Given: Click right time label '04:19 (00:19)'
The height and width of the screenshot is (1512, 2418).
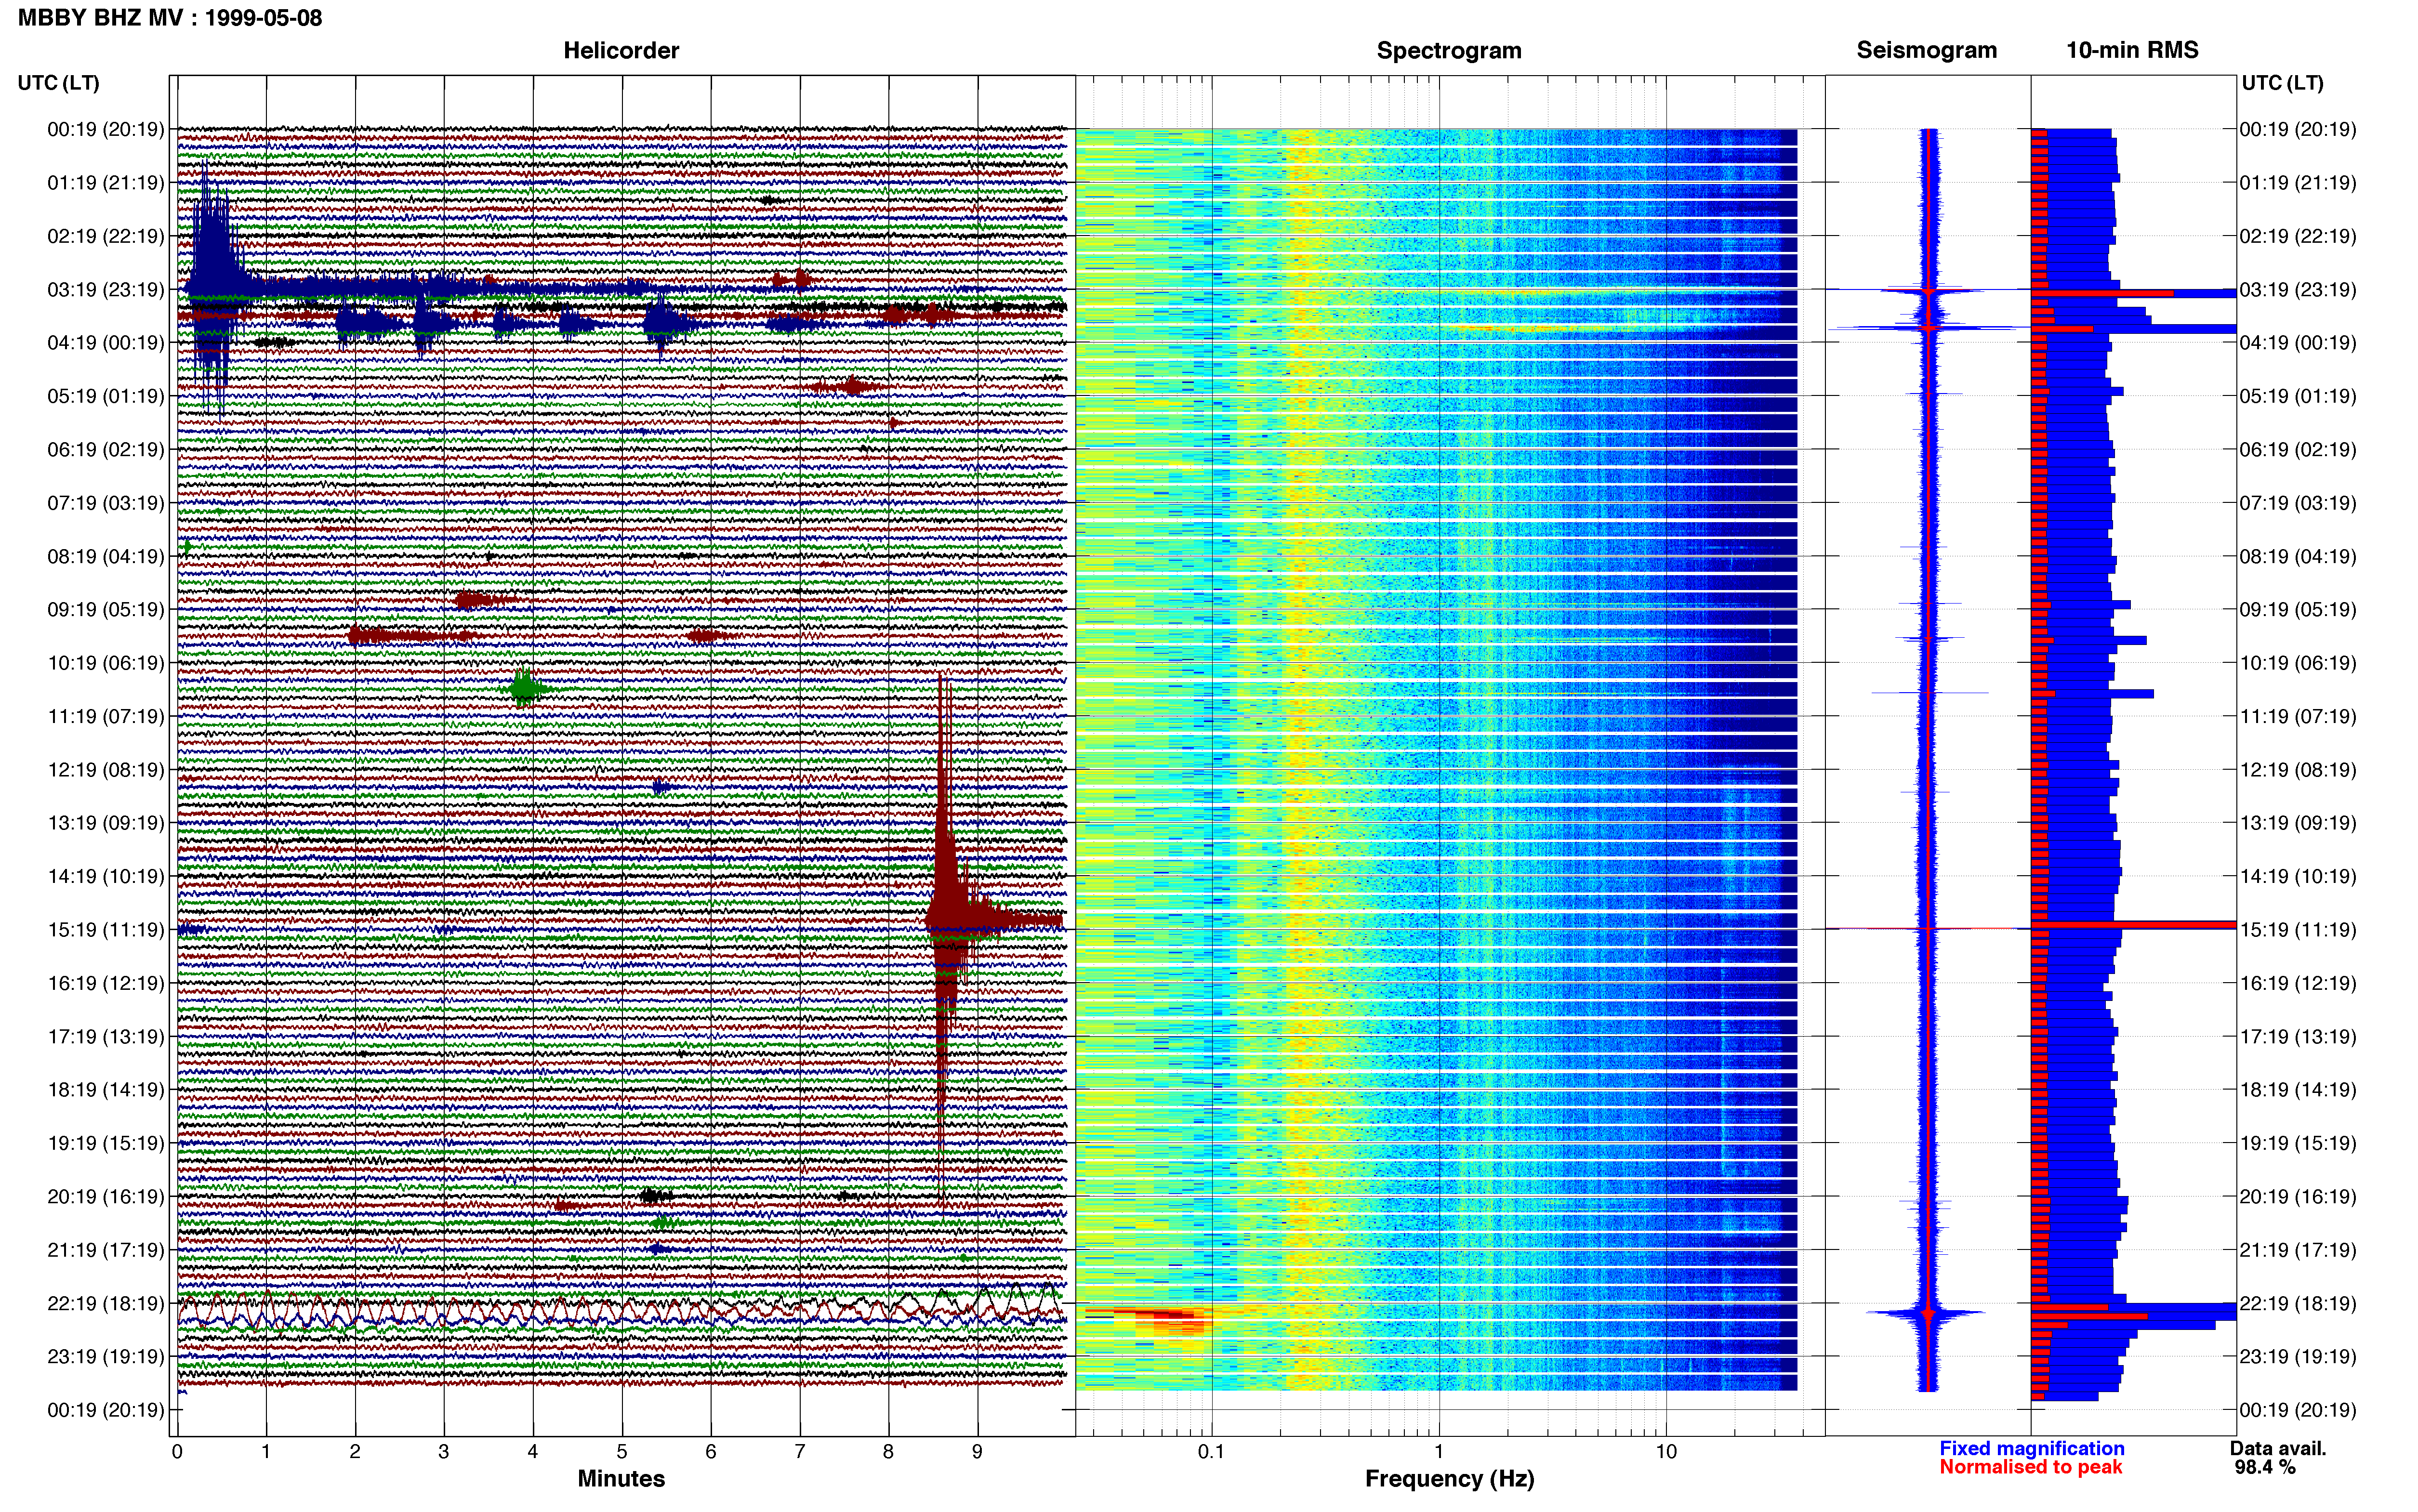Looking at the screenshot, I should pyautogui.click(x=2298, y=343).
